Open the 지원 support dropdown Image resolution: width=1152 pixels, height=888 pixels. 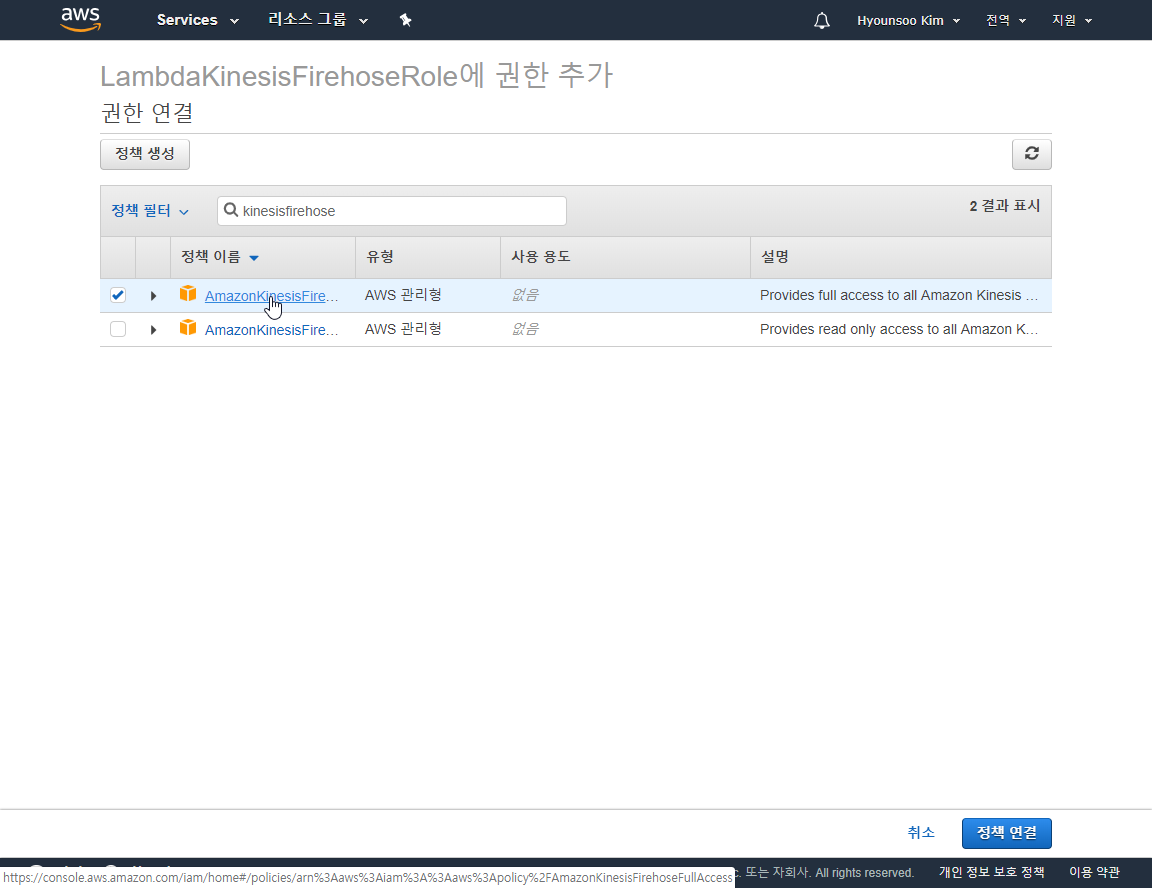tap(1072, 21)
